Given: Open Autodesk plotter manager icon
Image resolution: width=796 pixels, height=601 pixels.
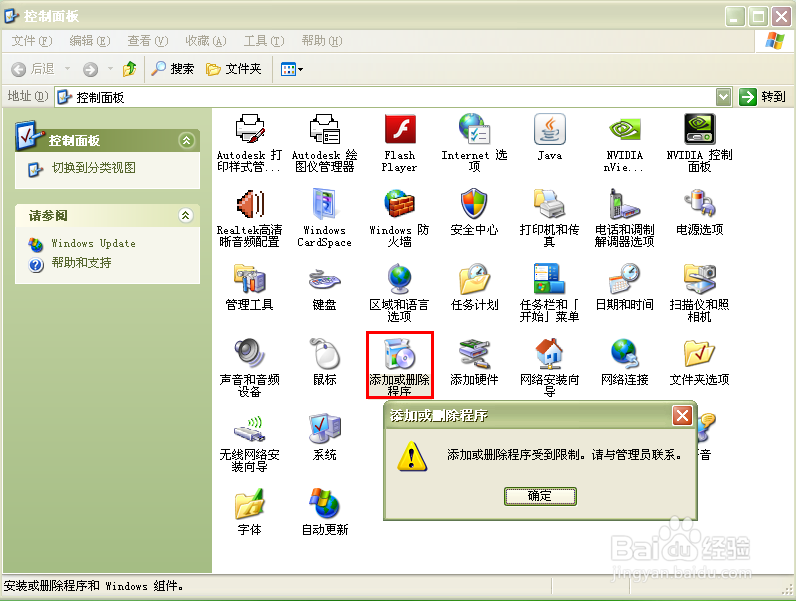Looking at the screenshot, I should tap(324, 143).
